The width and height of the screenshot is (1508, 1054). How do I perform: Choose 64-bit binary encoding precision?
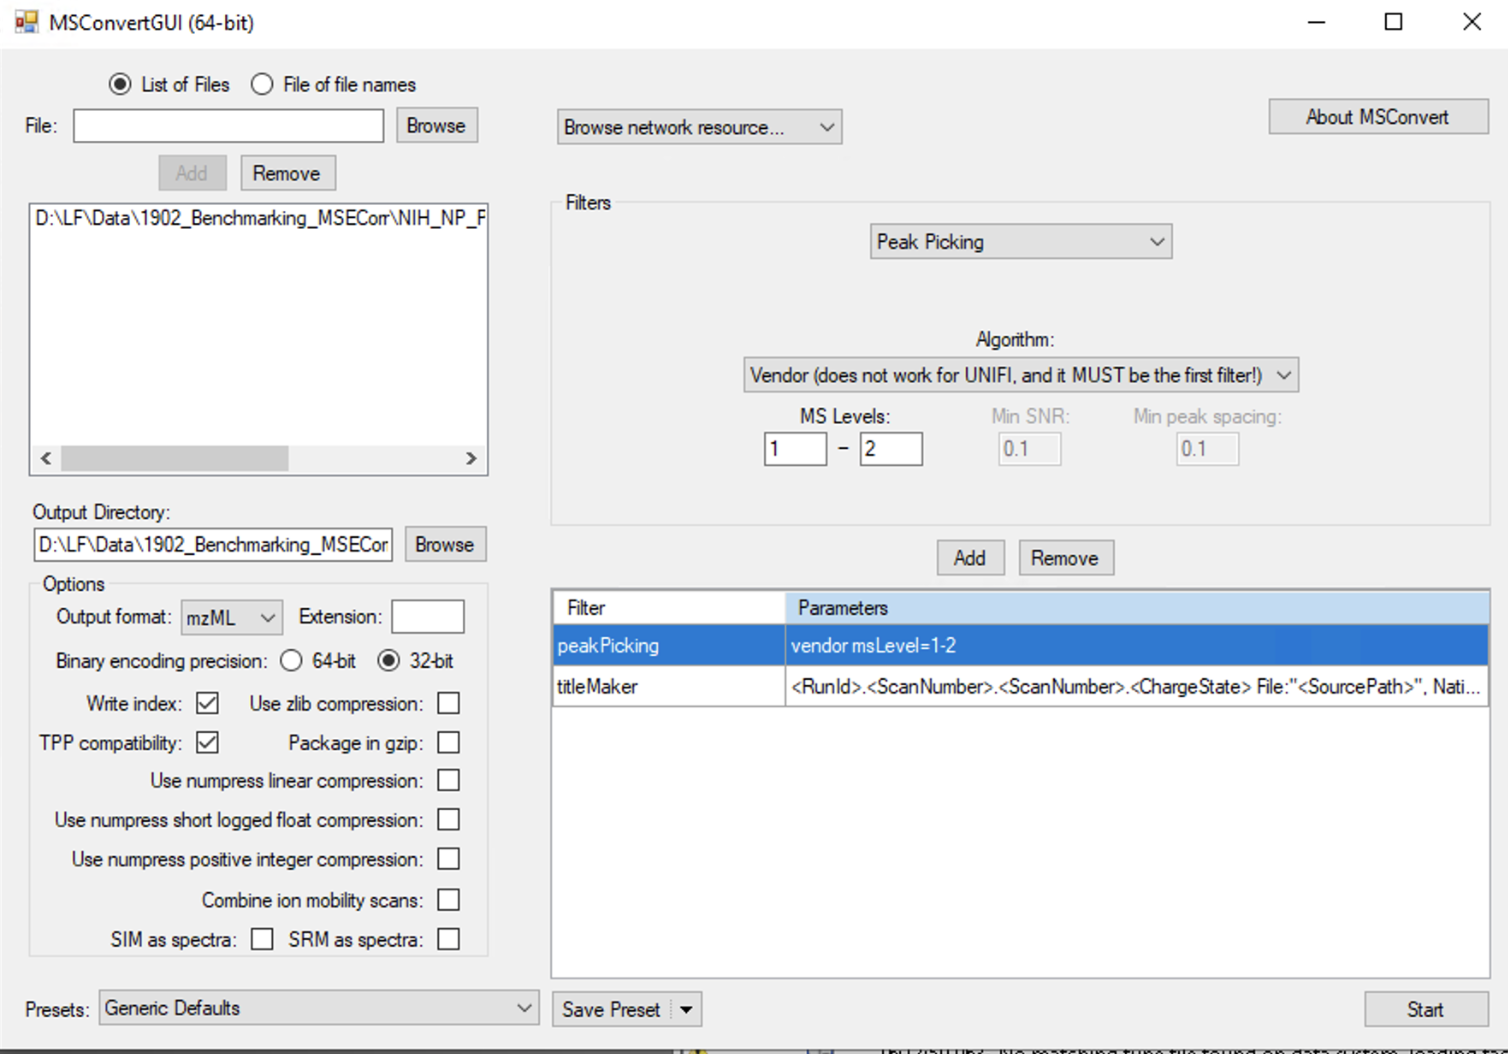291,661
